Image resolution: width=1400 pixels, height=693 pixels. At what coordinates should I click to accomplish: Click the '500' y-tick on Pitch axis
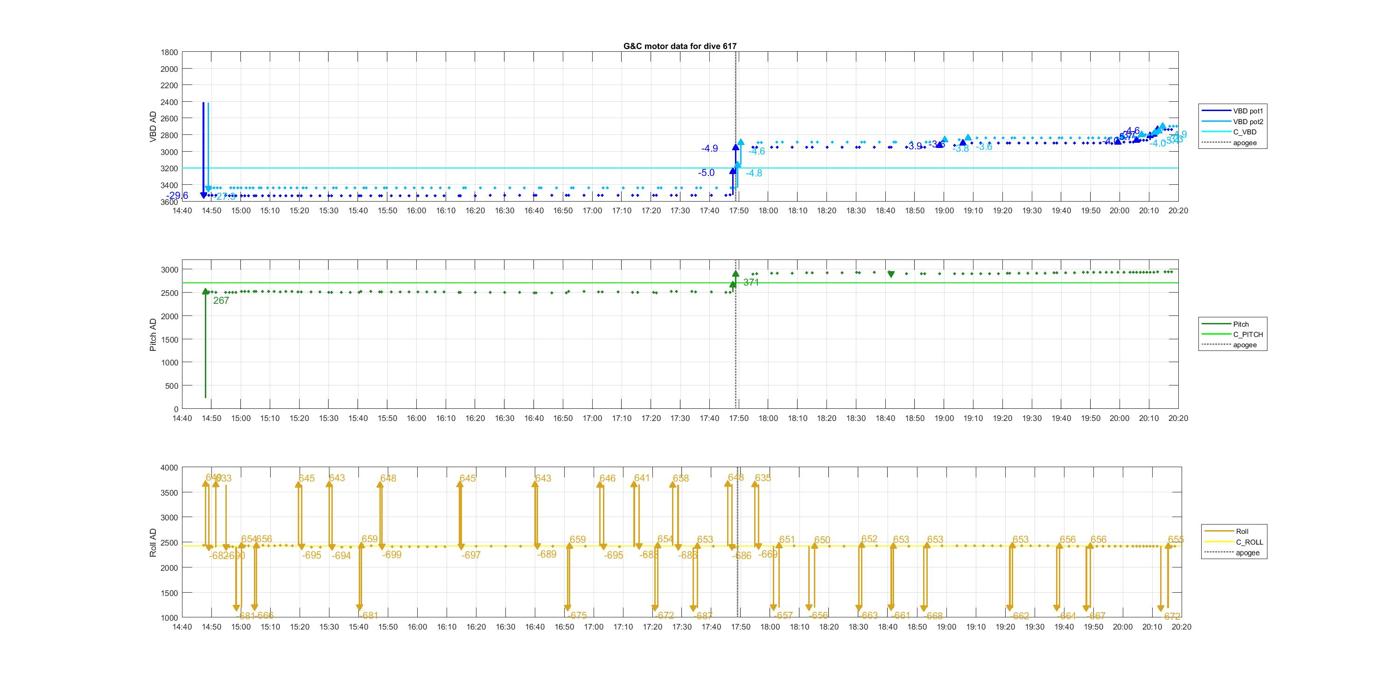172,386
